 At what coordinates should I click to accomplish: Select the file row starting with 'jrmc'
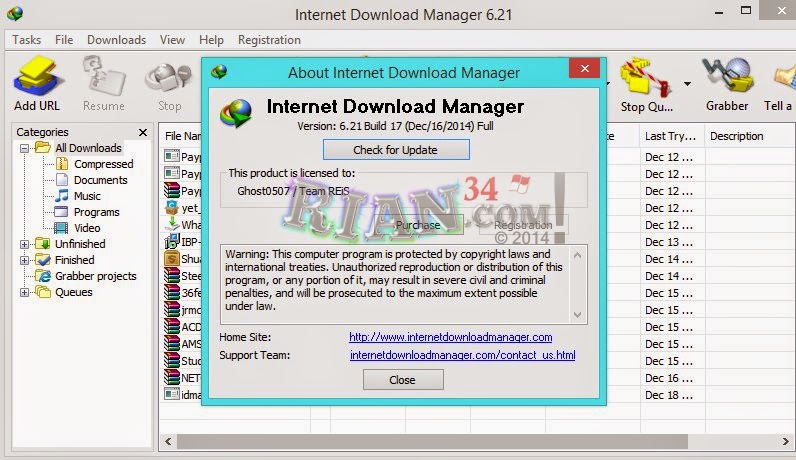click(x=183, y=310)
